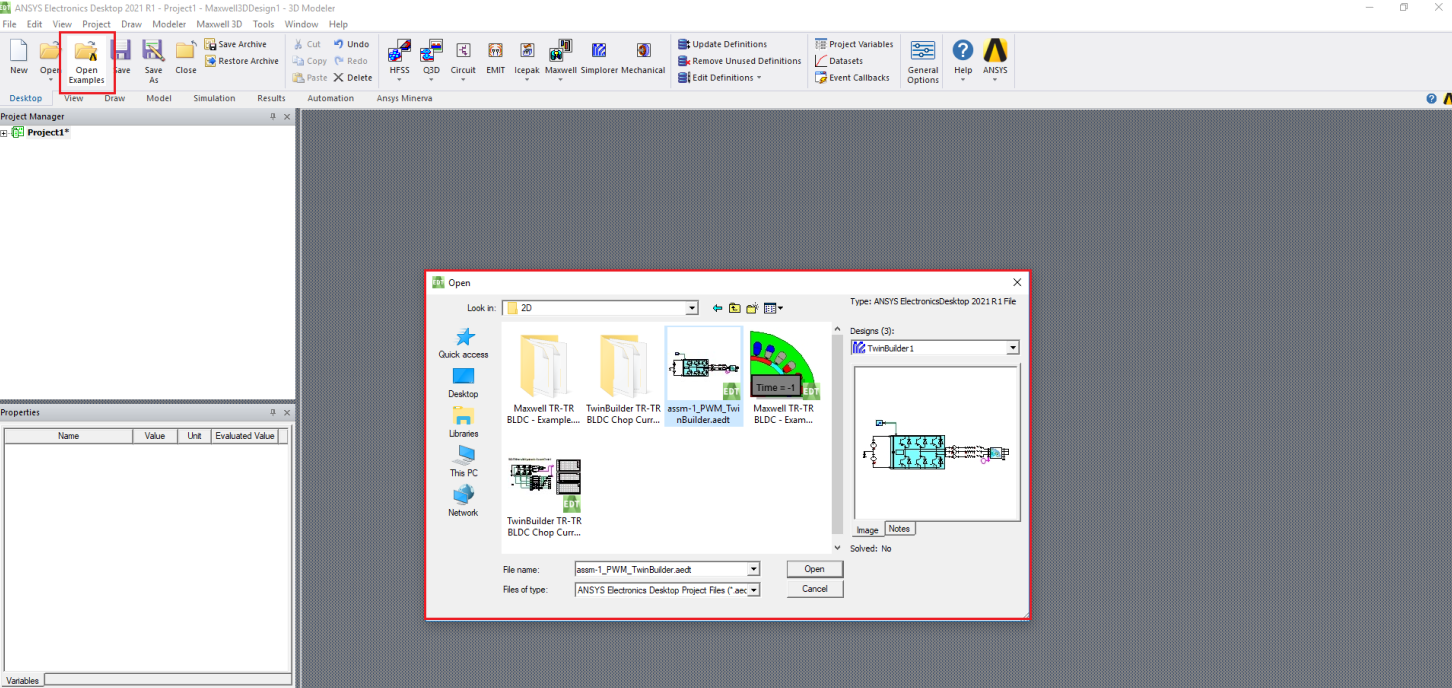Click the Project Variables icon
The image size is (1452, 688).
[821, 44]
